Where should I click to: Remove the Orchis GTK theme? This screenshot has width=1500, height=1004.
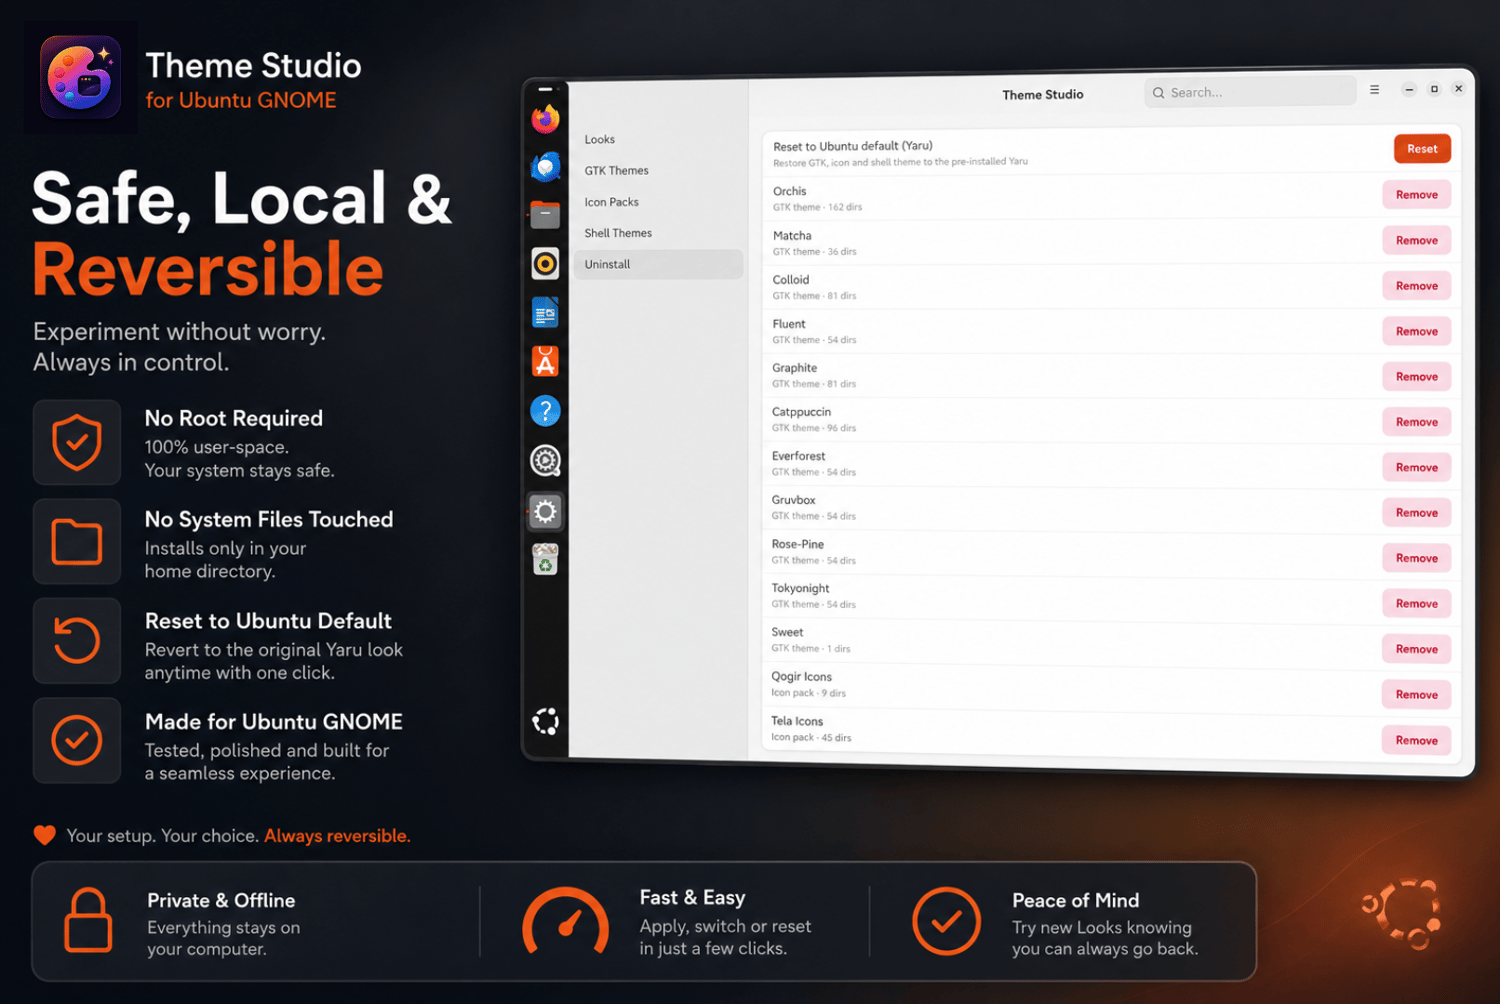pyautogui.click(x=1417, y=195)
